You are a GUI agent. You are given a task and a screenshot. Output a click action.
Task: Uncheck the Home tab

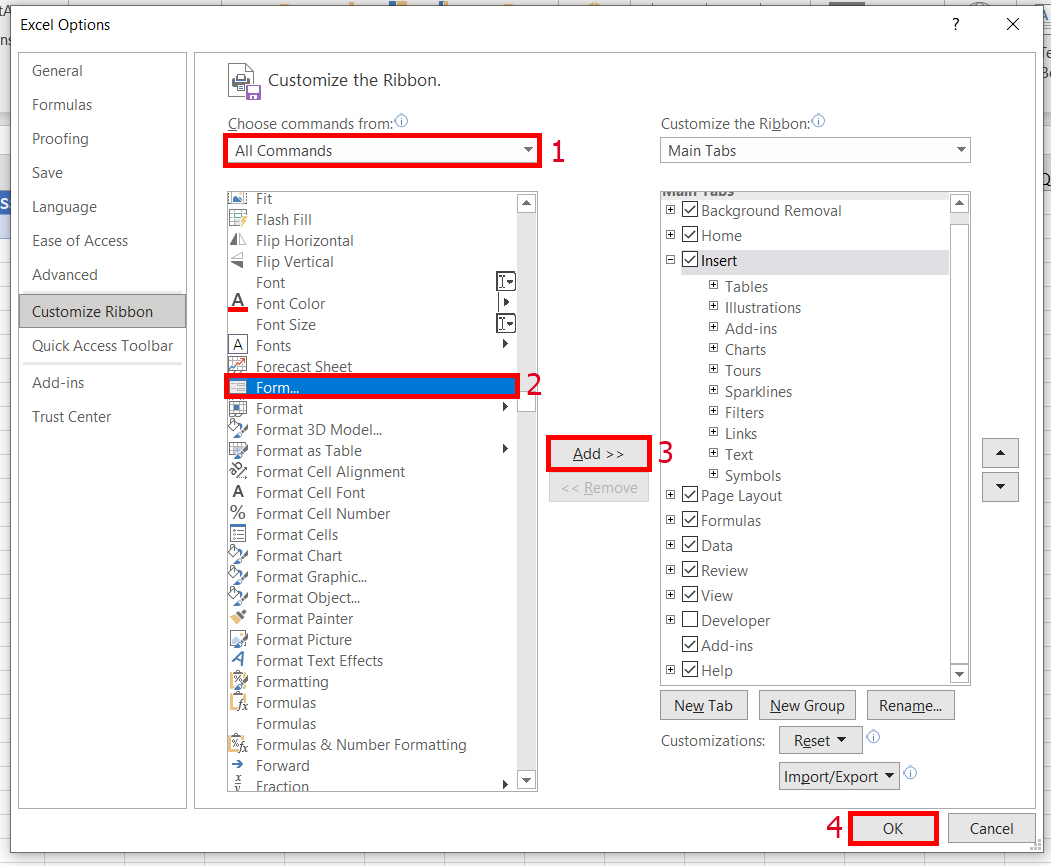coord(690,235)
